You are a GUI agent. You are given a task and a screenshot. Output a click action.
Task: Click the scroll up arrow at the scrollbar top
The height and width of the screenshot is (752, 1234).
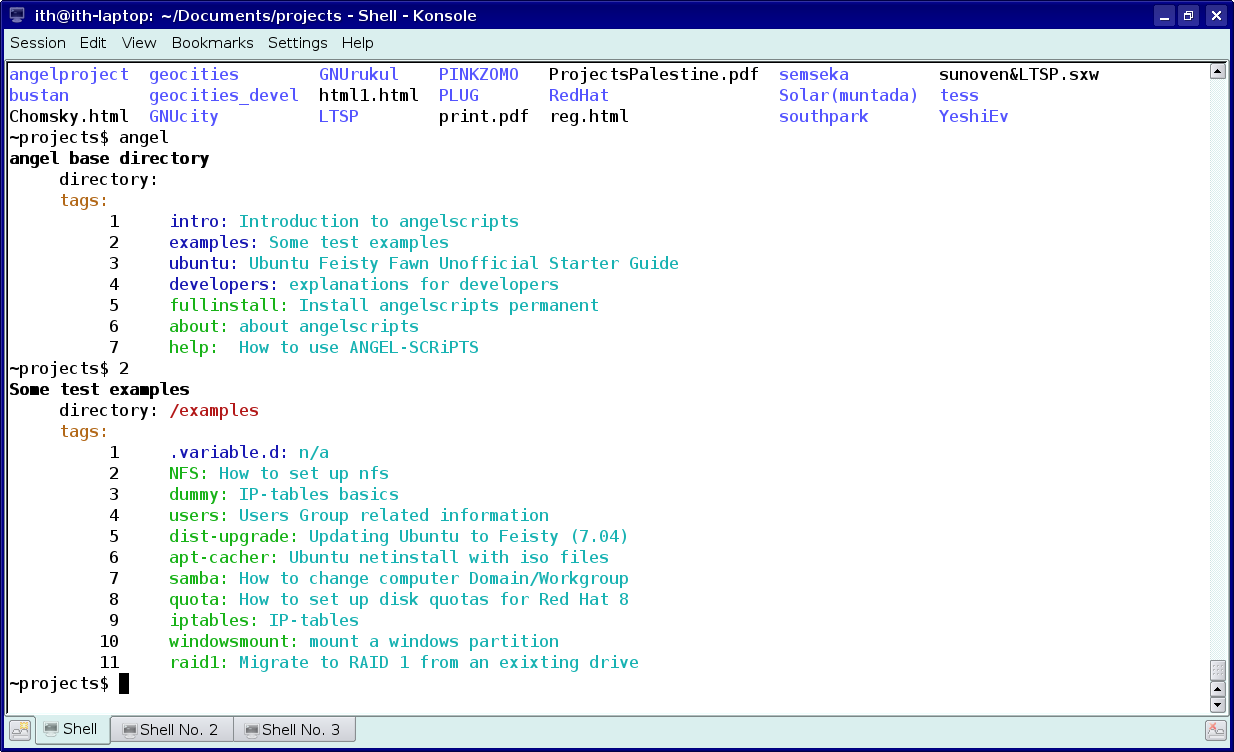tap(1217, 71)
